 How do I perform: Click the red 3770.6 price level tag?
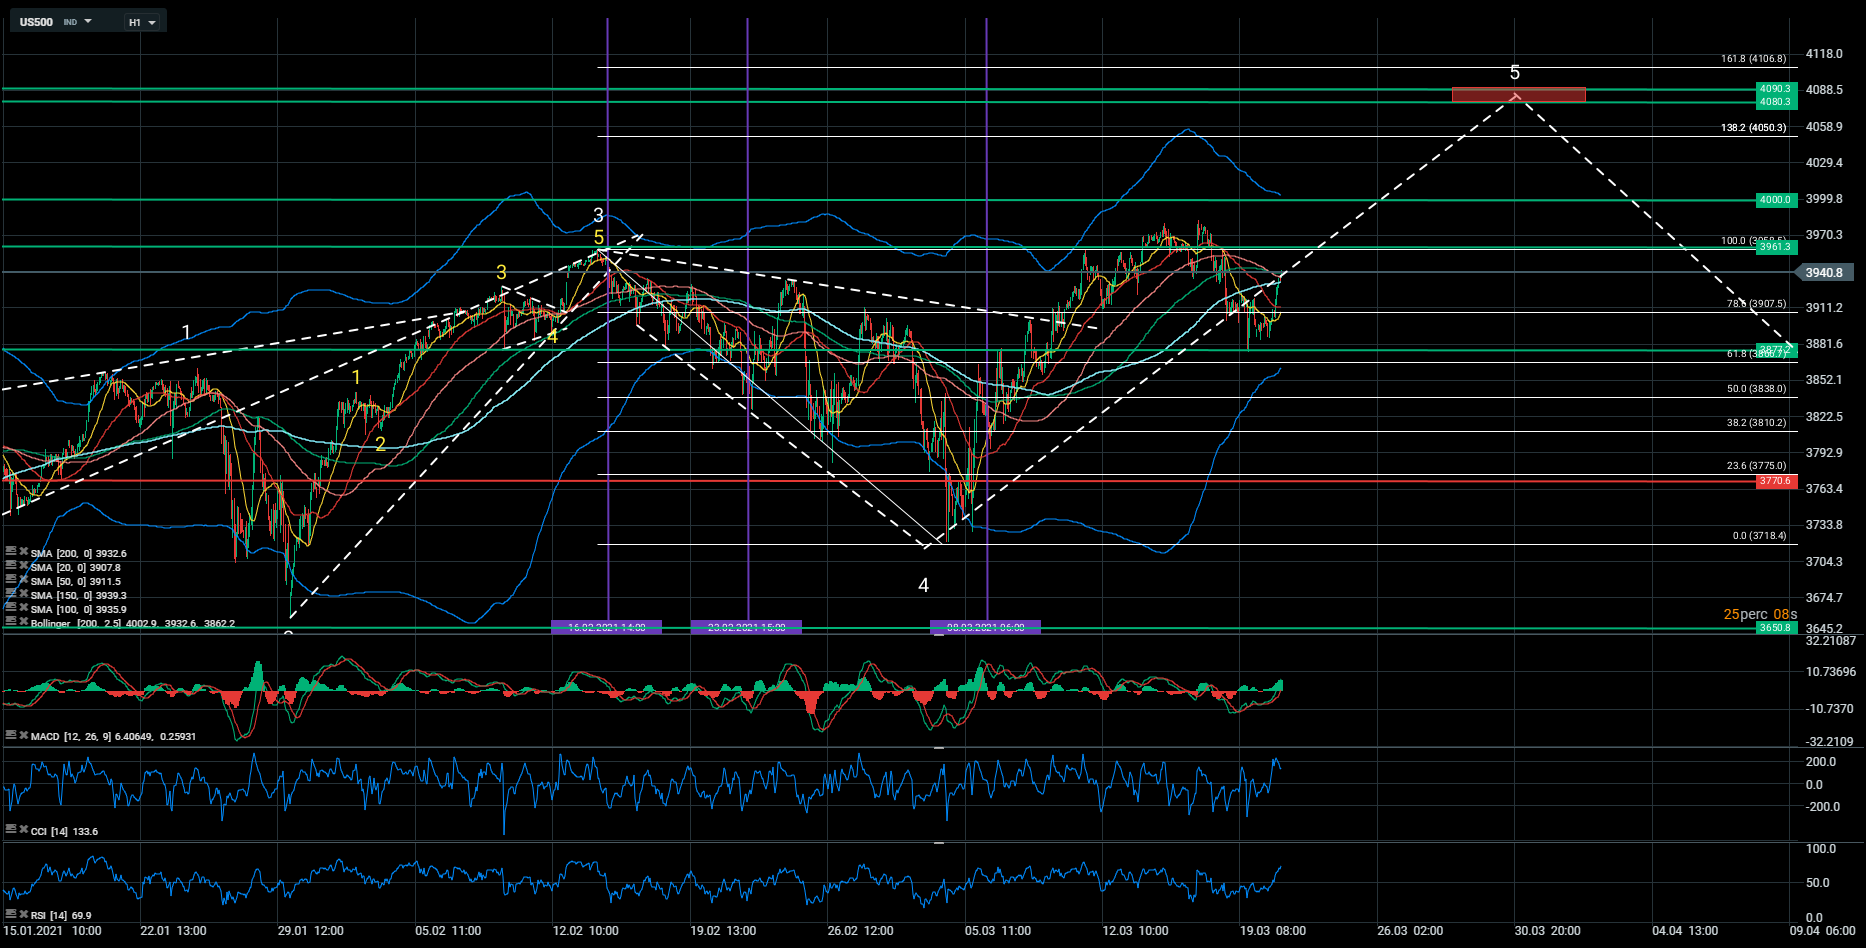pos(1776,481)
